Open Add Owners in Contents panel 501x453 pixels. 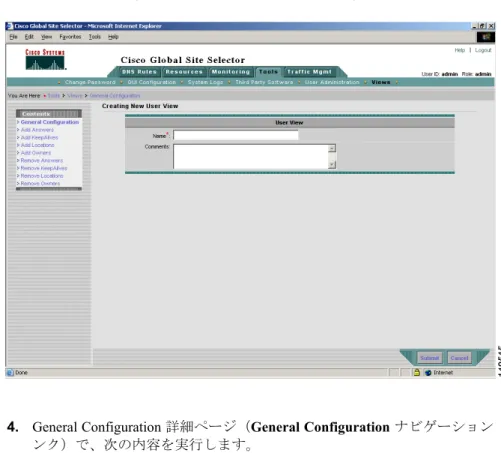[x=36, y=153]
